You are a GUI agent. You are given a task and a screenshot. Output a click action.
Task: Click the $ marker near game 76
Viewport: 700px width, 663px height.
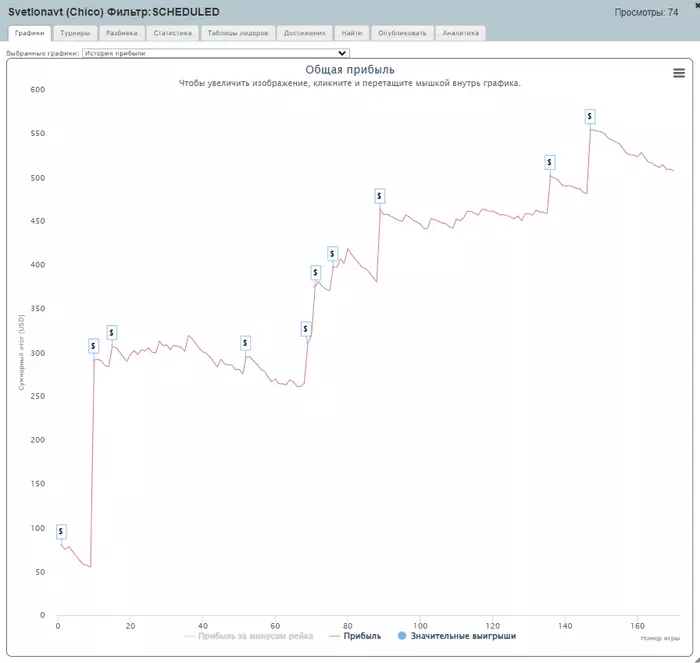[332, 254]
